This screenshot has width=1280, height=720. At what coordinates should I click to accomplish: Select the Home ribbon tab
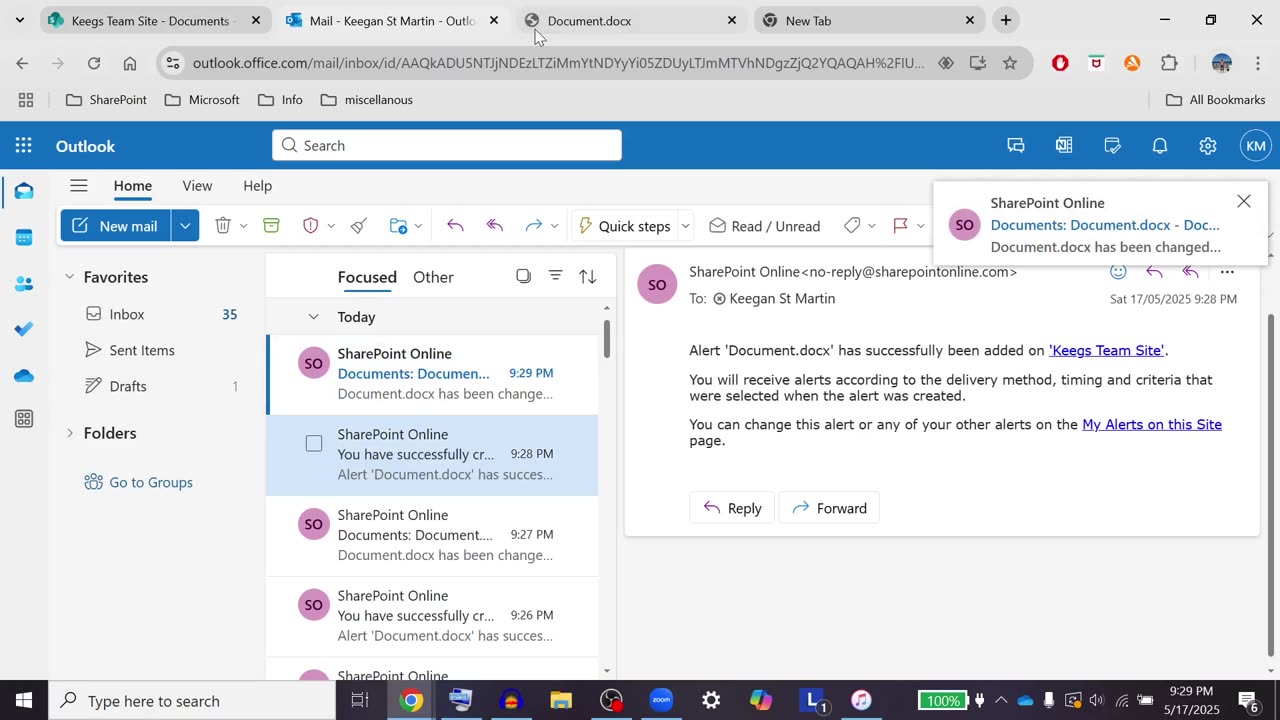pyautogui.click(x=133, y=186)
